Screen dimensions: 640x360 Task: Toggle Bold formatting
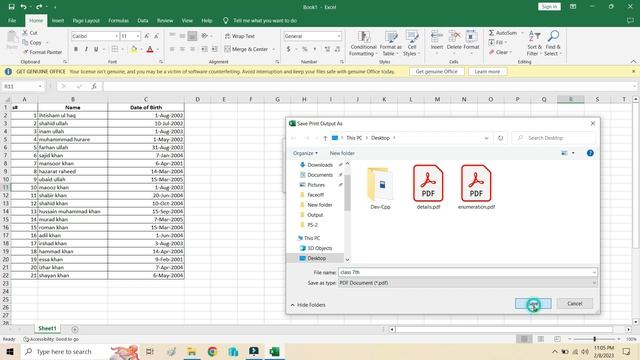[x=76, y=49]
